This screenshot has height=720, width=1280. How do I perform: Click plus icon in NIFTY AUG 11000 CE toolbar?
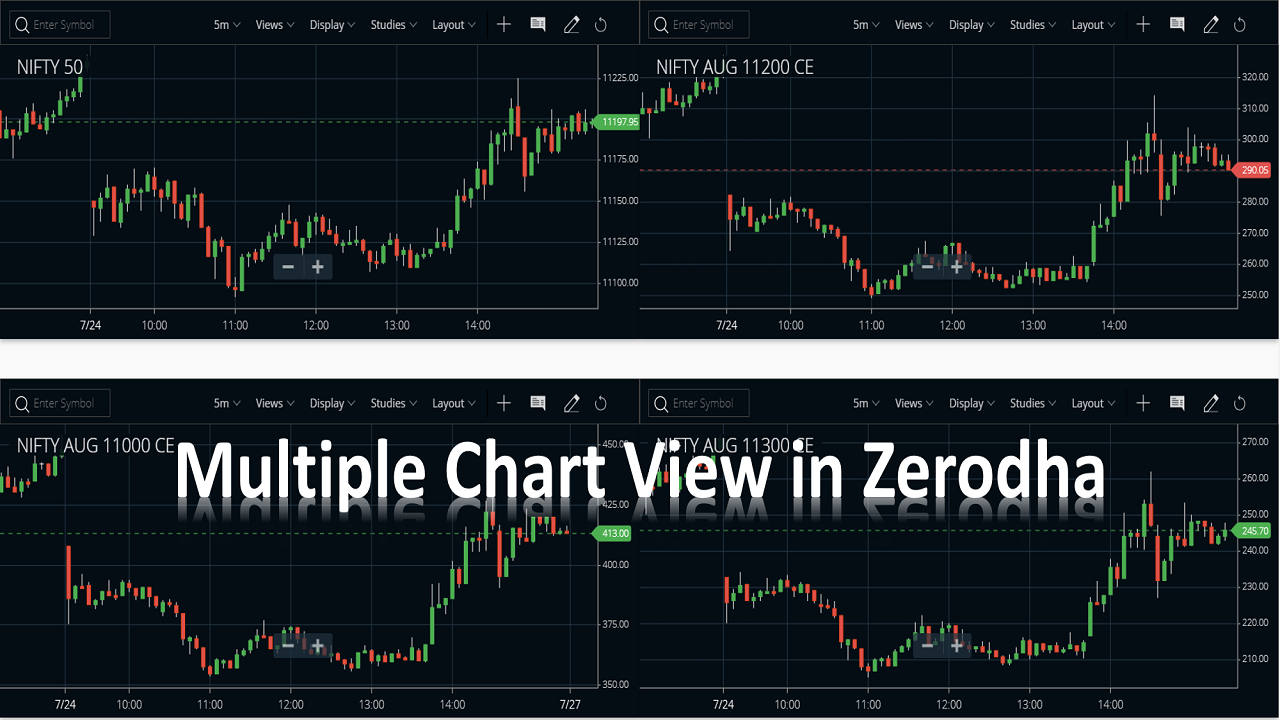tap(504, 403)
